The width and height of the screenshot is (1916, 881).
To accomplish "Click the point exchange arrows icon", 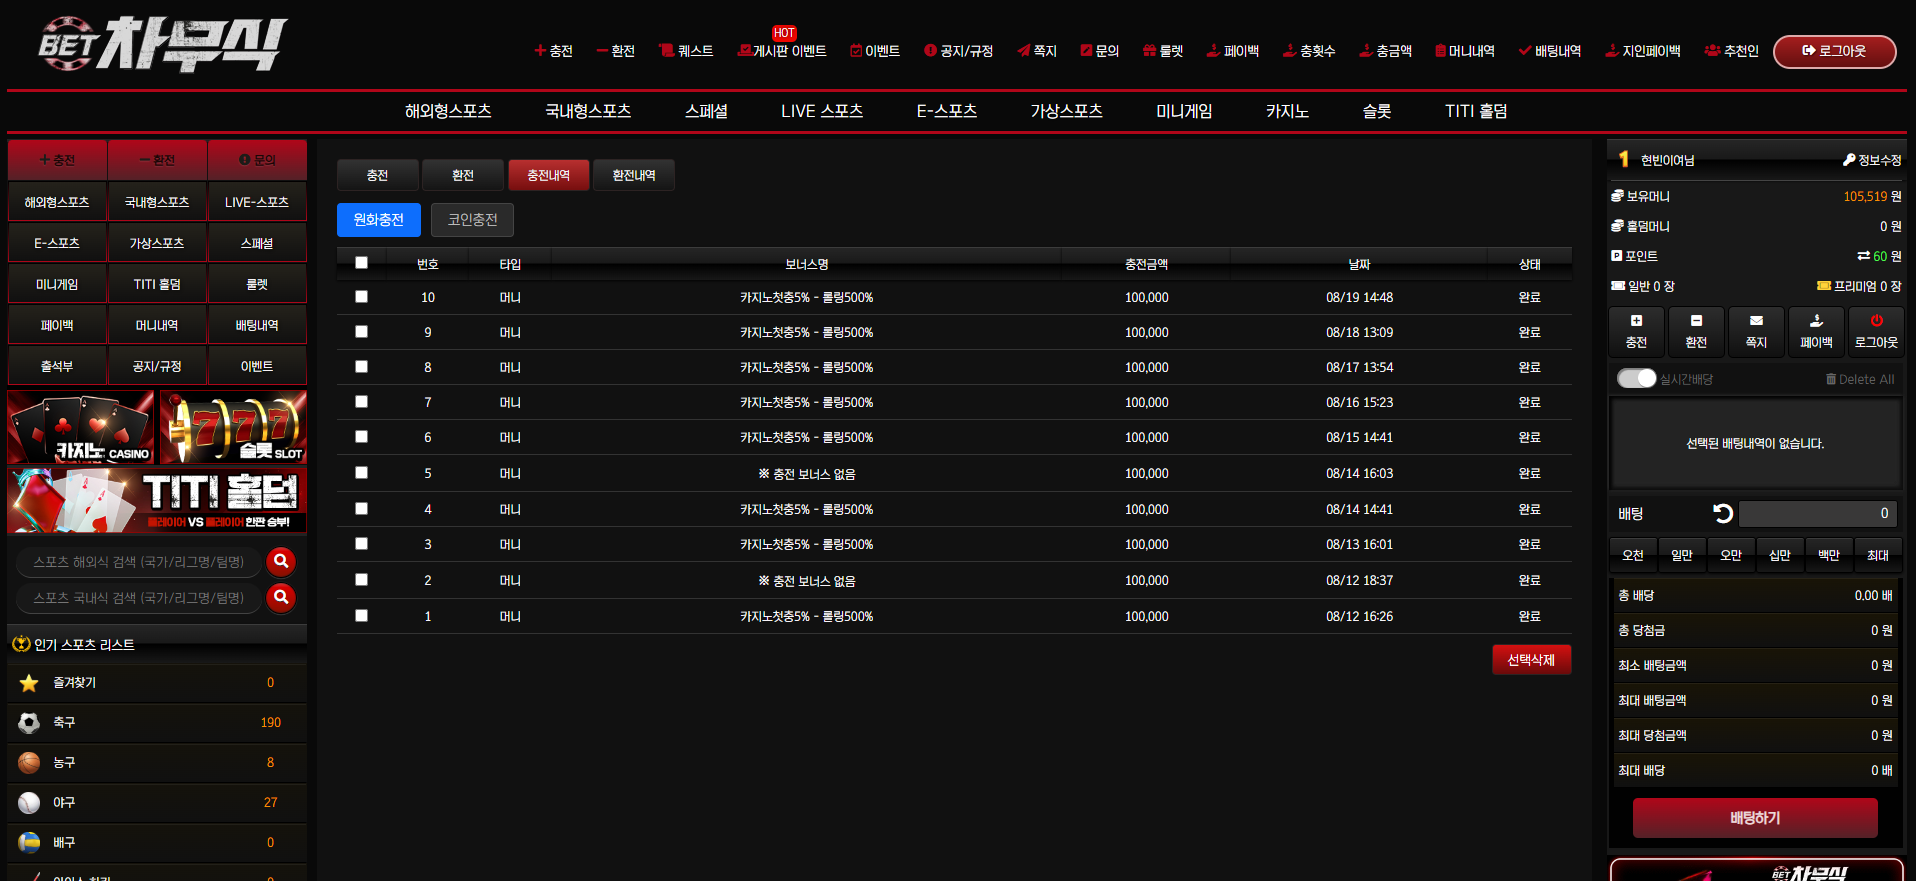I will click(x=1863, y=256).
